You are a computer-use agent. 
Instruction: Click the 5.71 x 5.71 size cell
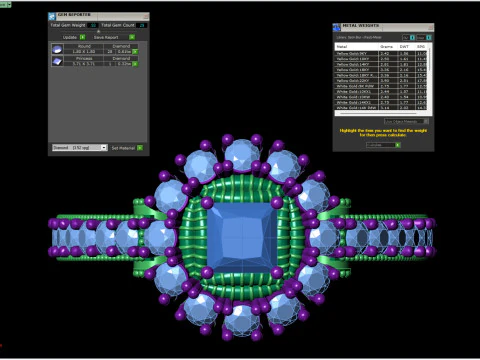(x=84, y=64)
